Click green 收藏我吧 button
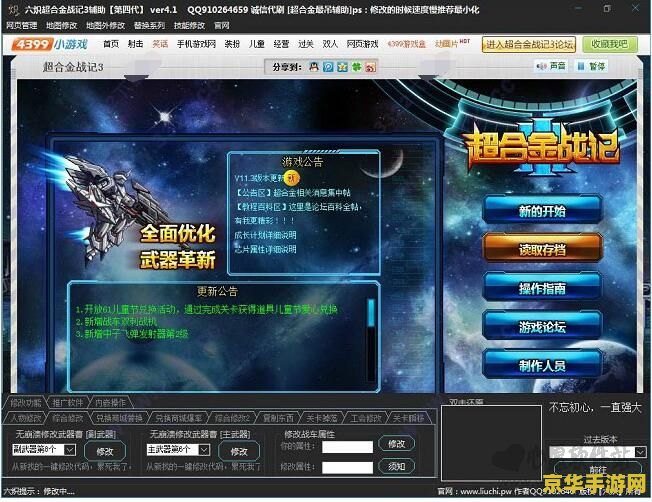This screenshot has height=502, width=652. point(610,44)
